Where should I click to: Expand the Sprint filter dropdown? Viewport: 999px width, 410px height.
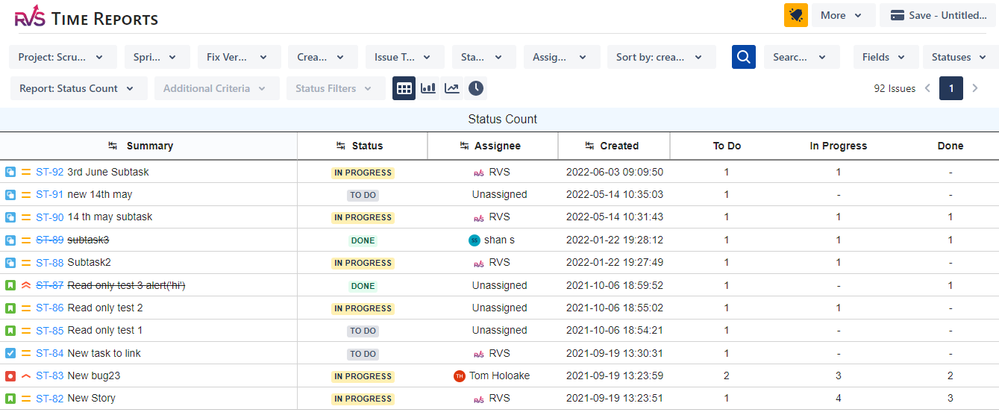pos(157,57)
